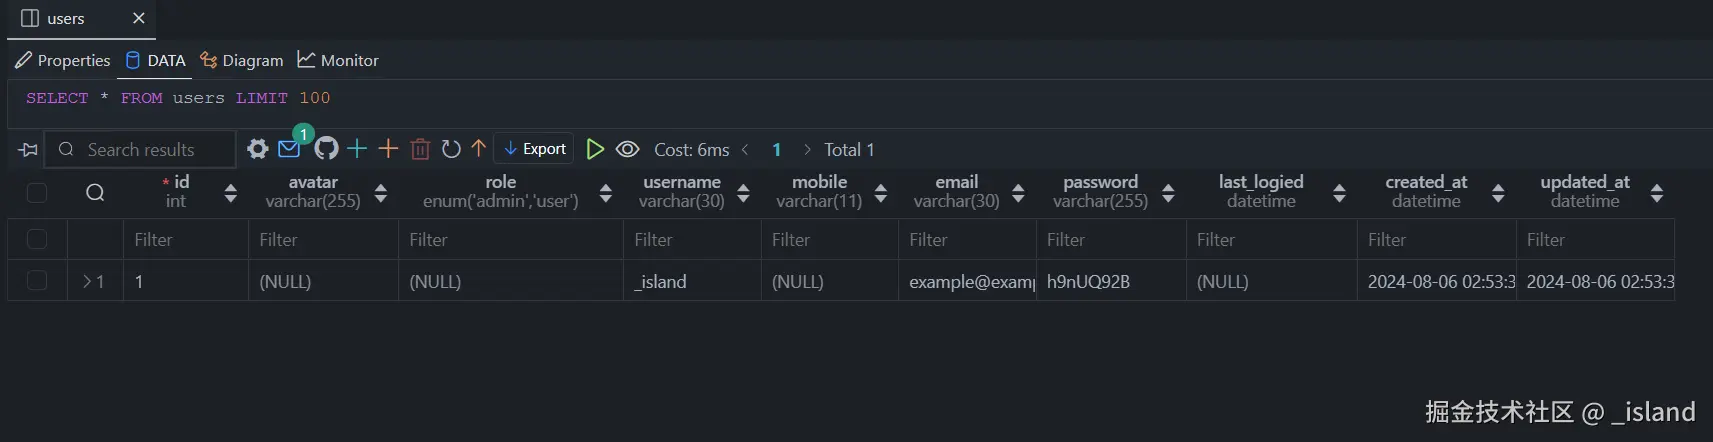The height and width of the screenshot is (442, 1713).
Task: Click the Export button
Action: [535, 149]
